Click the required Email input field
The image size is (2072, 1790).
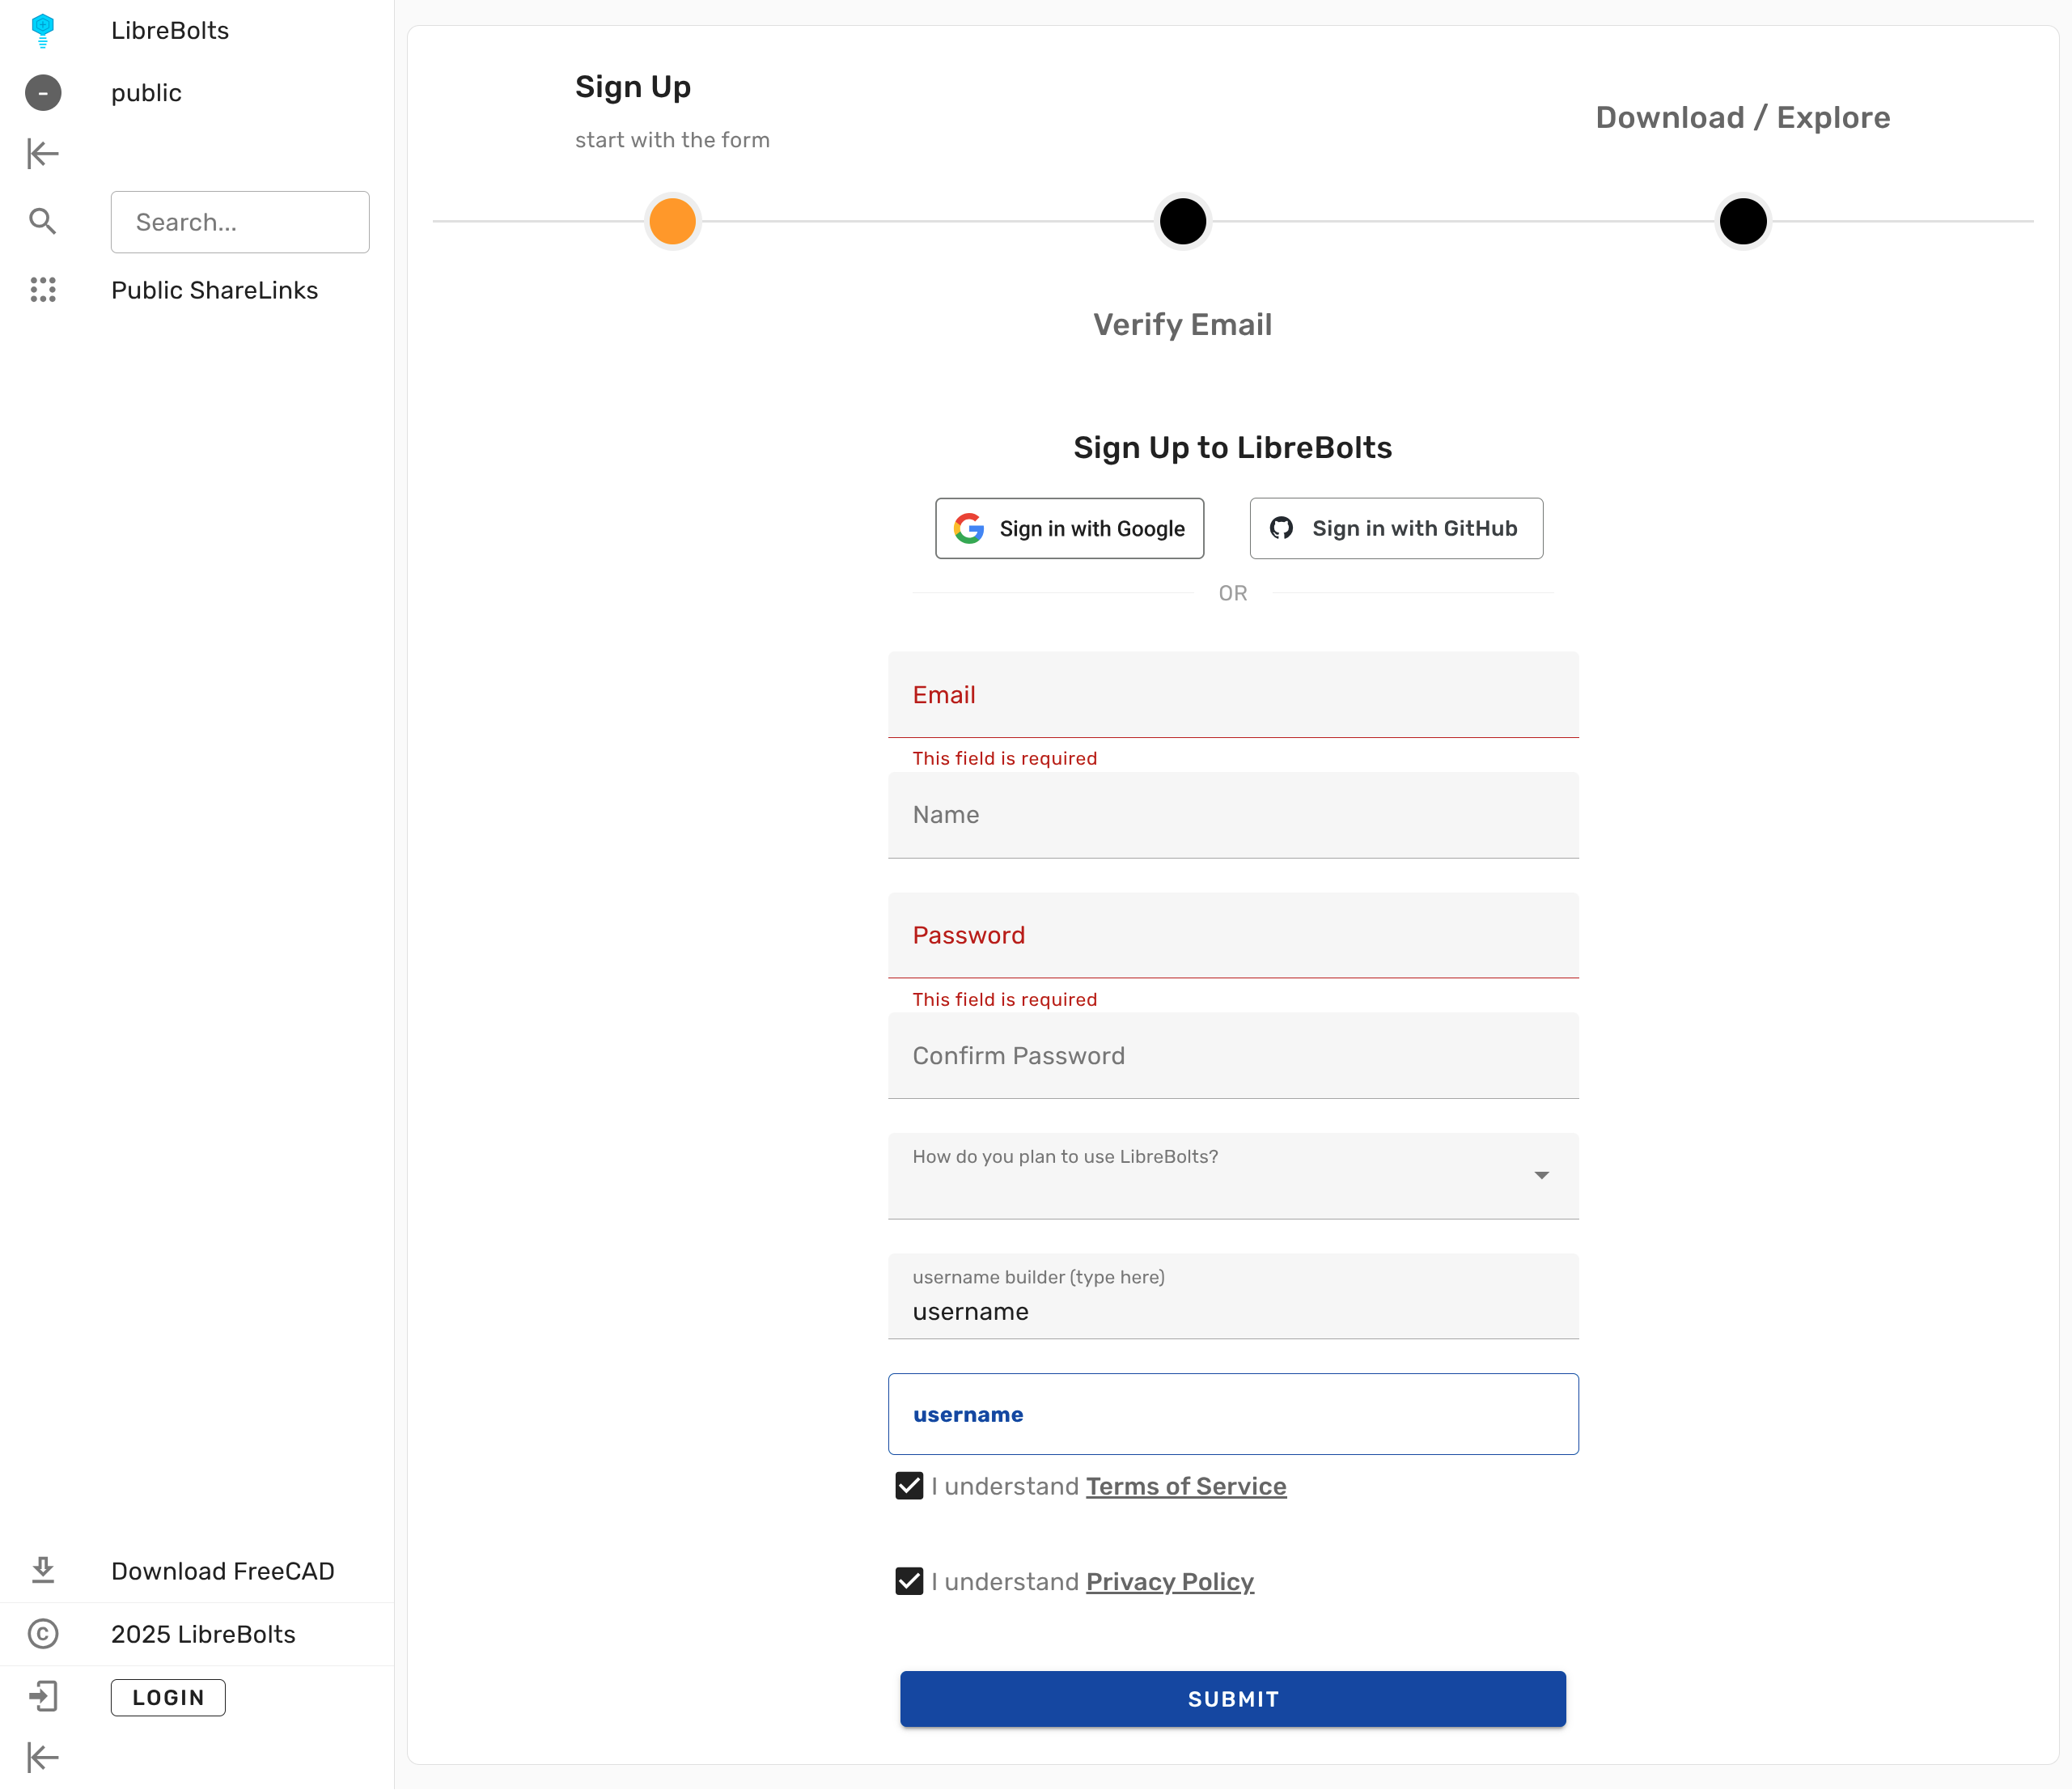(x=1233, y=695)
